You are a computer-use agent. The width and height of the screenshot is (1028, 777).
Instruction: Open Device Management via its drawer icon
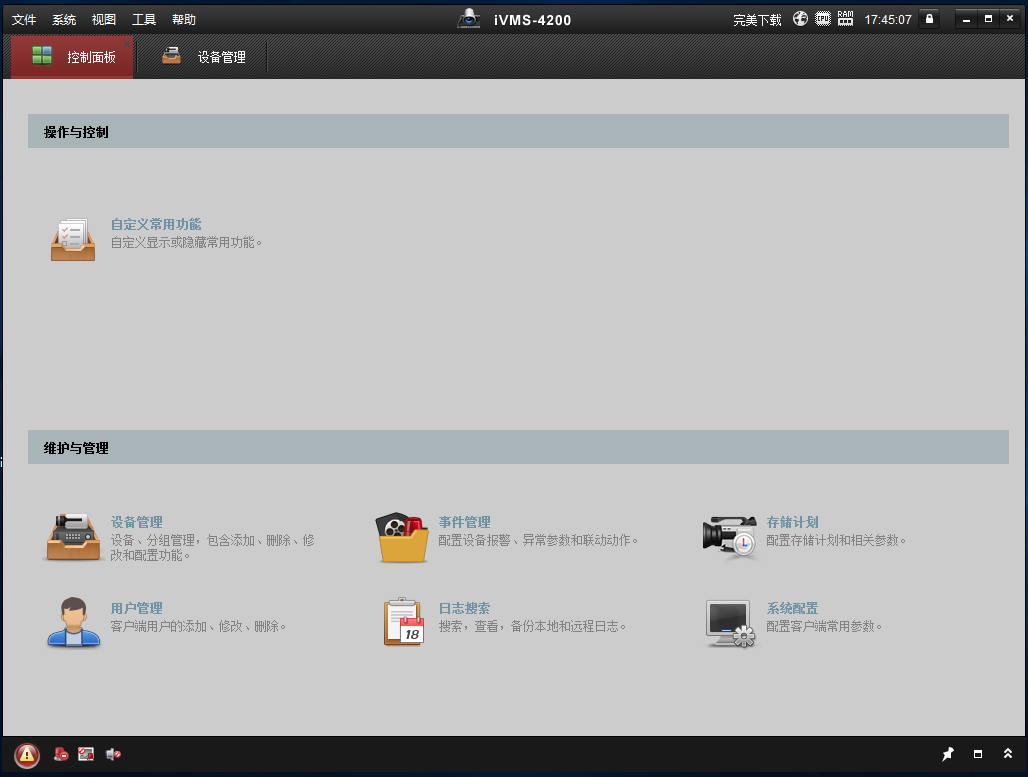73,538
